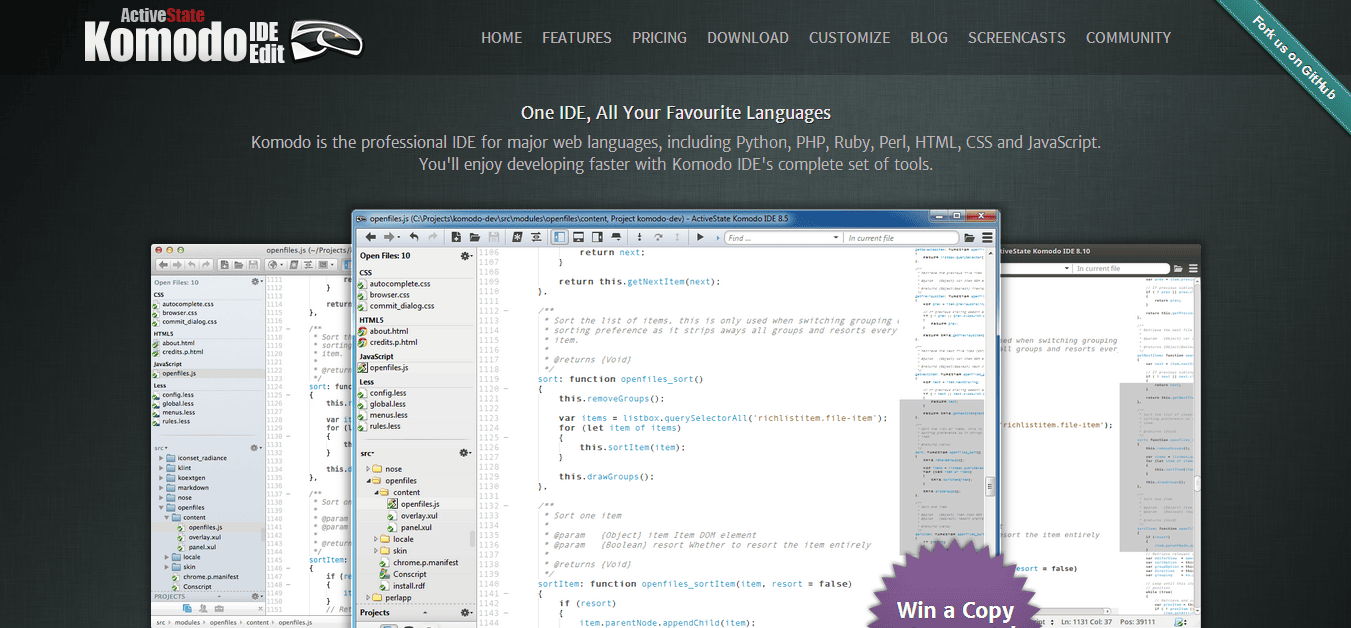Image resolution: width=1351 pixels, height=628 pixels.
Task: Open the DOWNLOAD page
Action: point(748,38)
